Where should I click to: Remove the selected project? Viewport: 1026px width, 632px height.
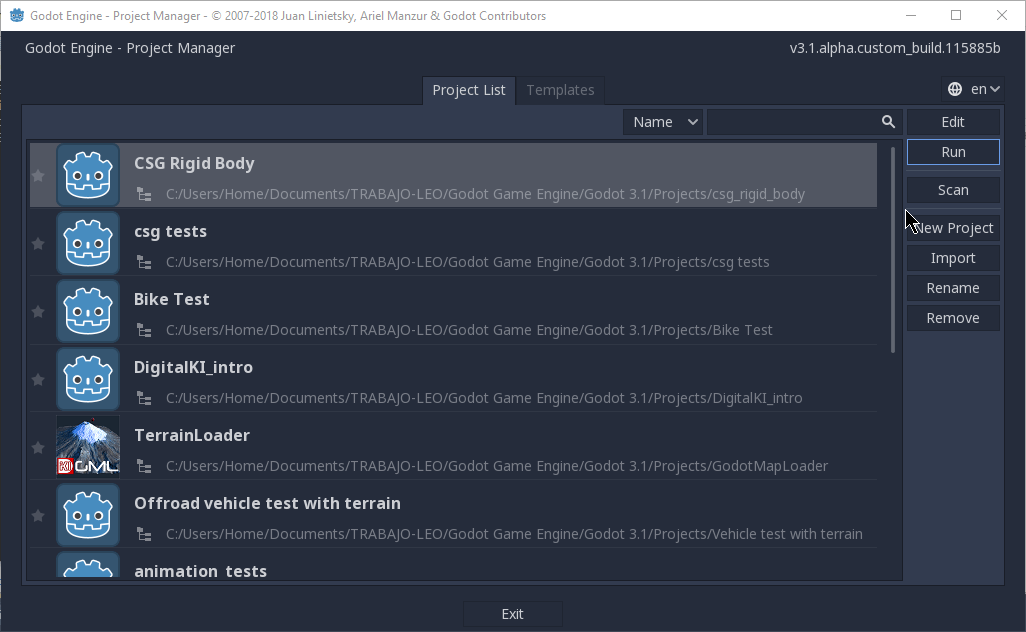(953, 319)
